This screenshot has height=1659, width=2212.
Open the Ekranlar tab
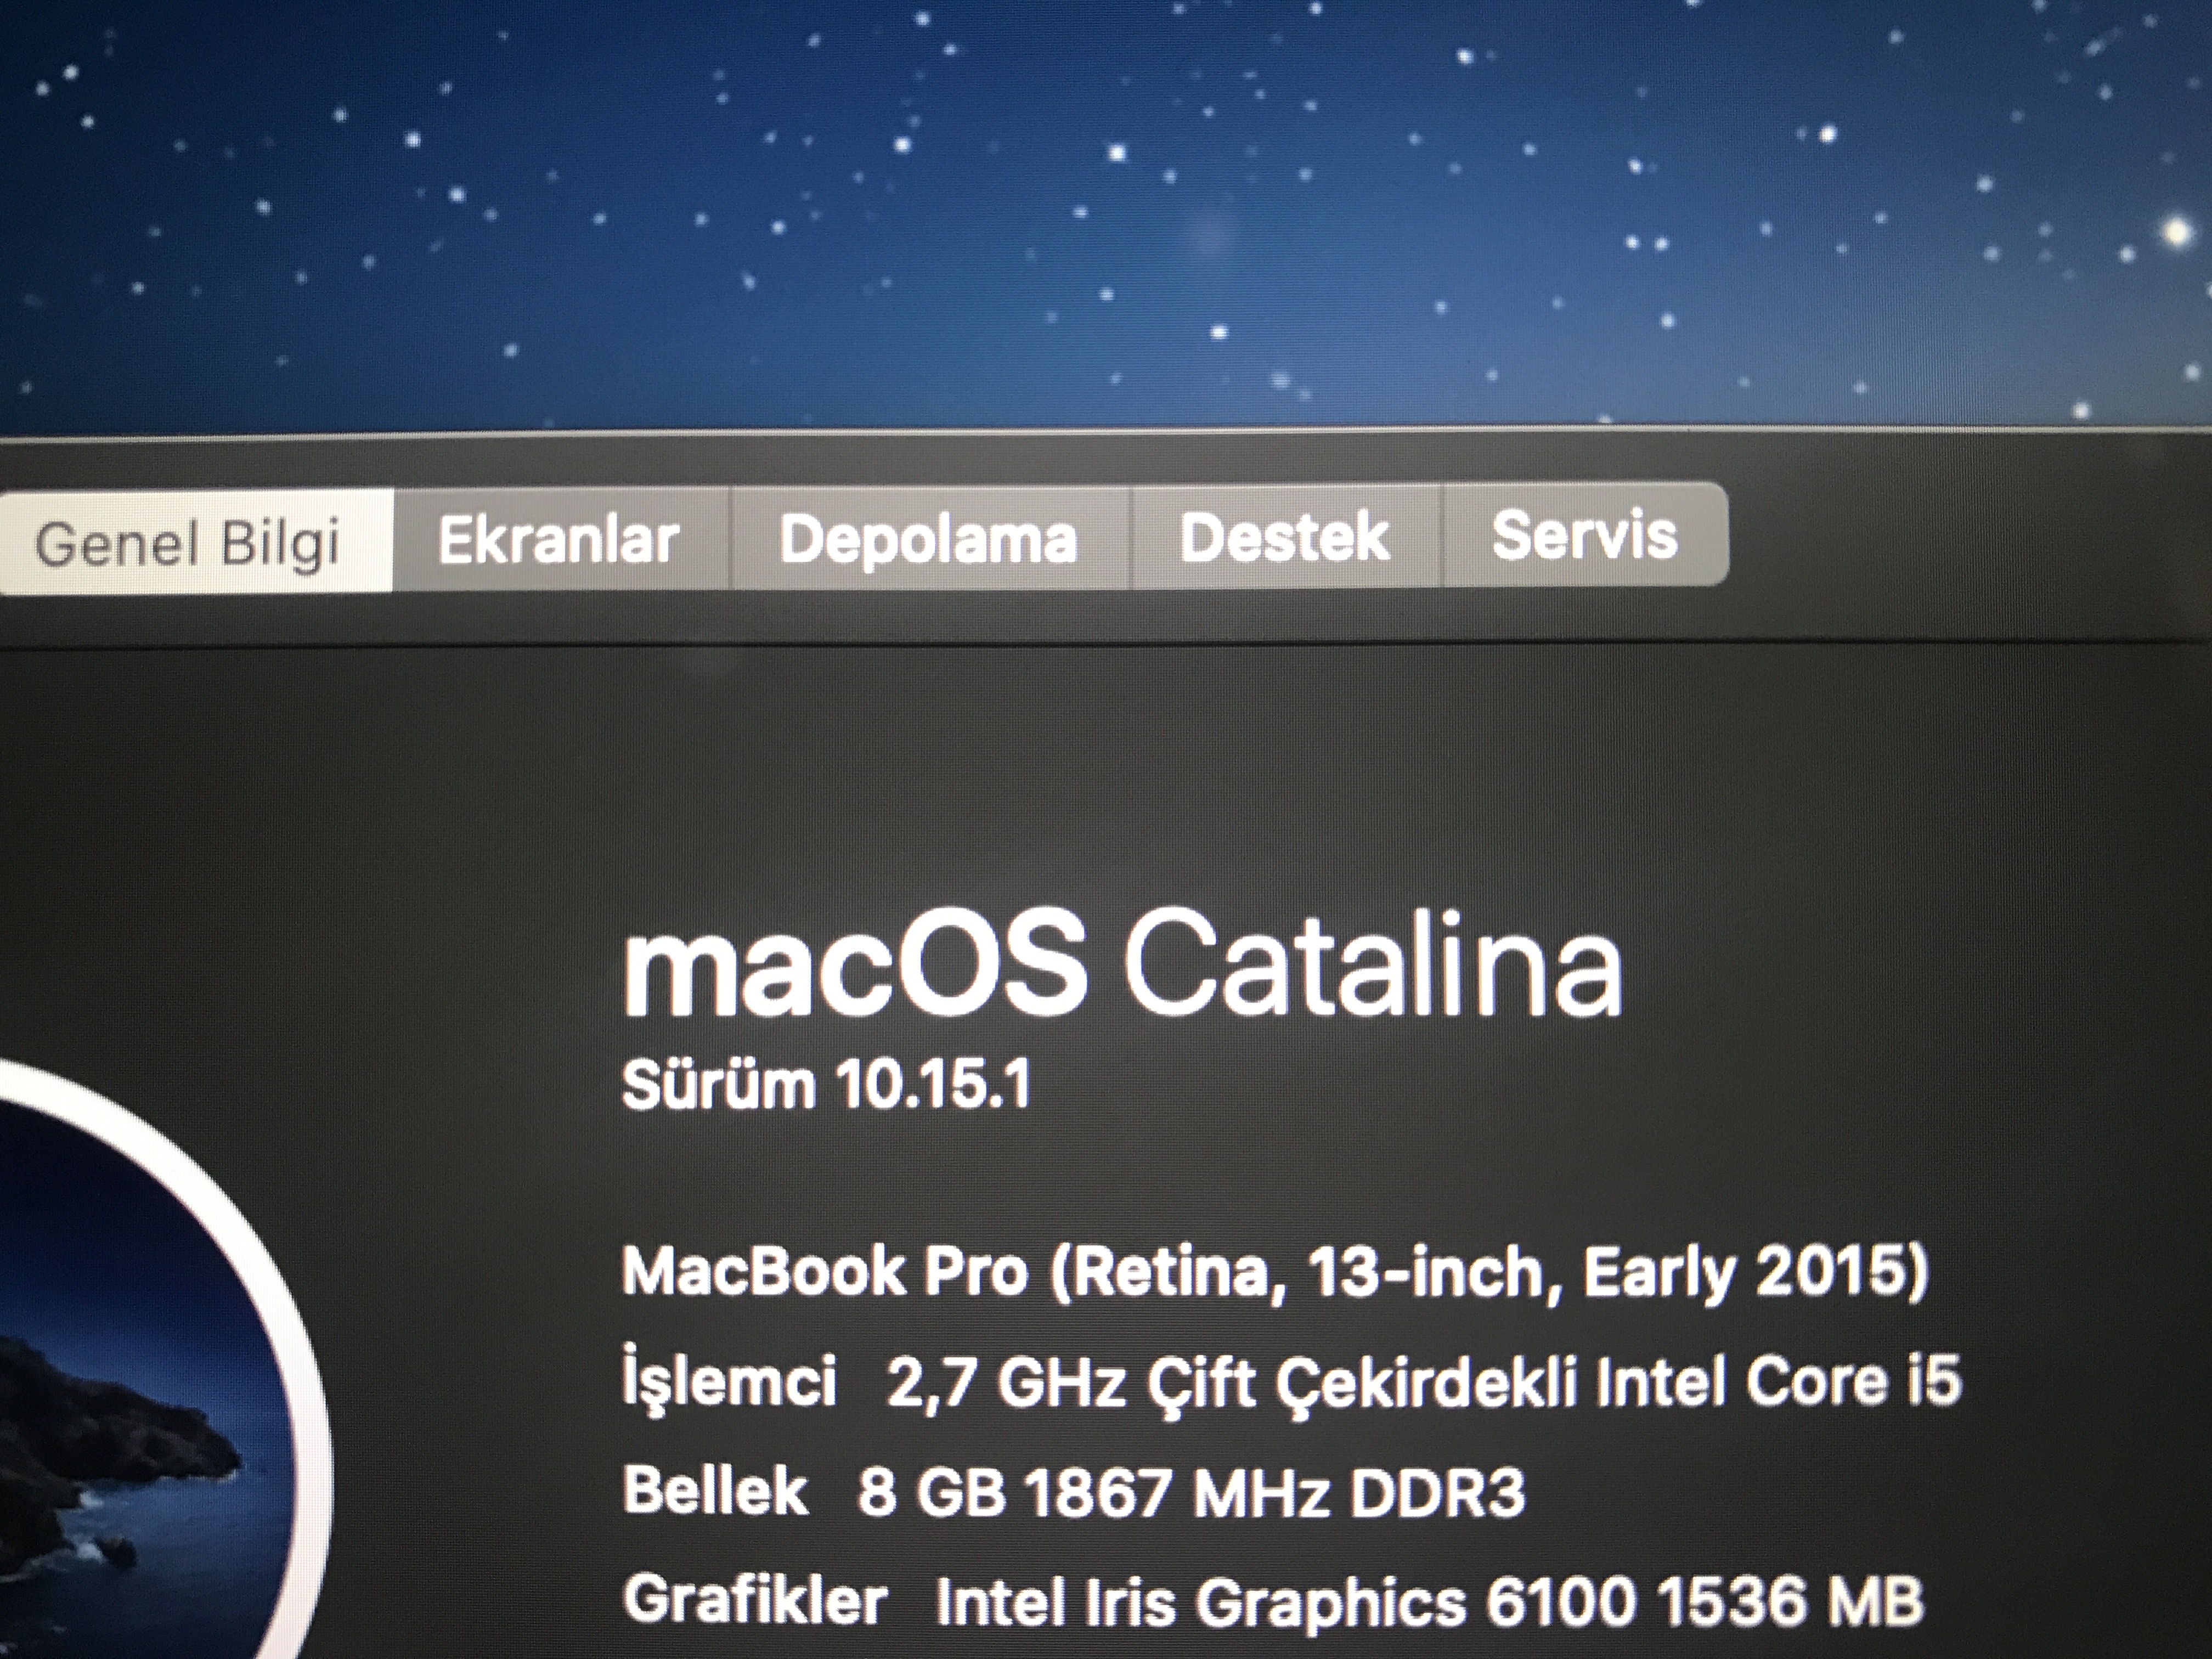pos(559,540)
